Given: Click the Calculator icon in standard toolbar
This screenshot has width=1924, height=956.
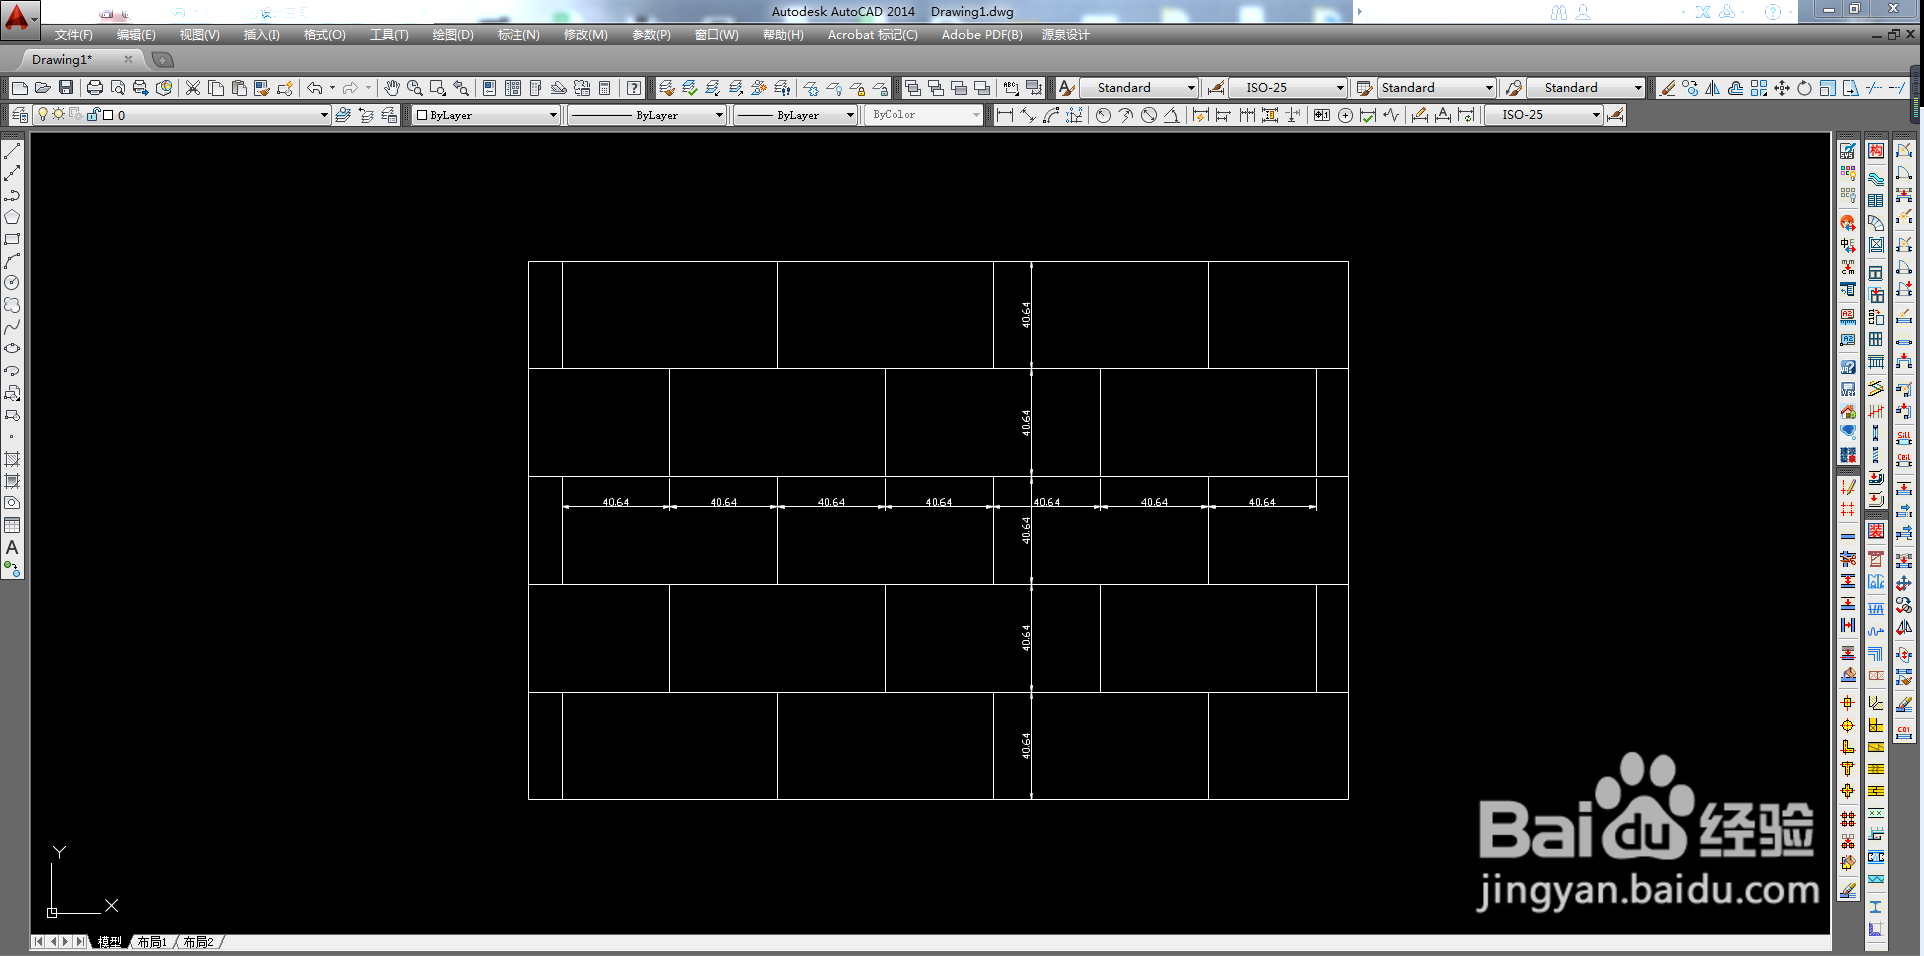Looking at the screenshot, I should (605, 88).
